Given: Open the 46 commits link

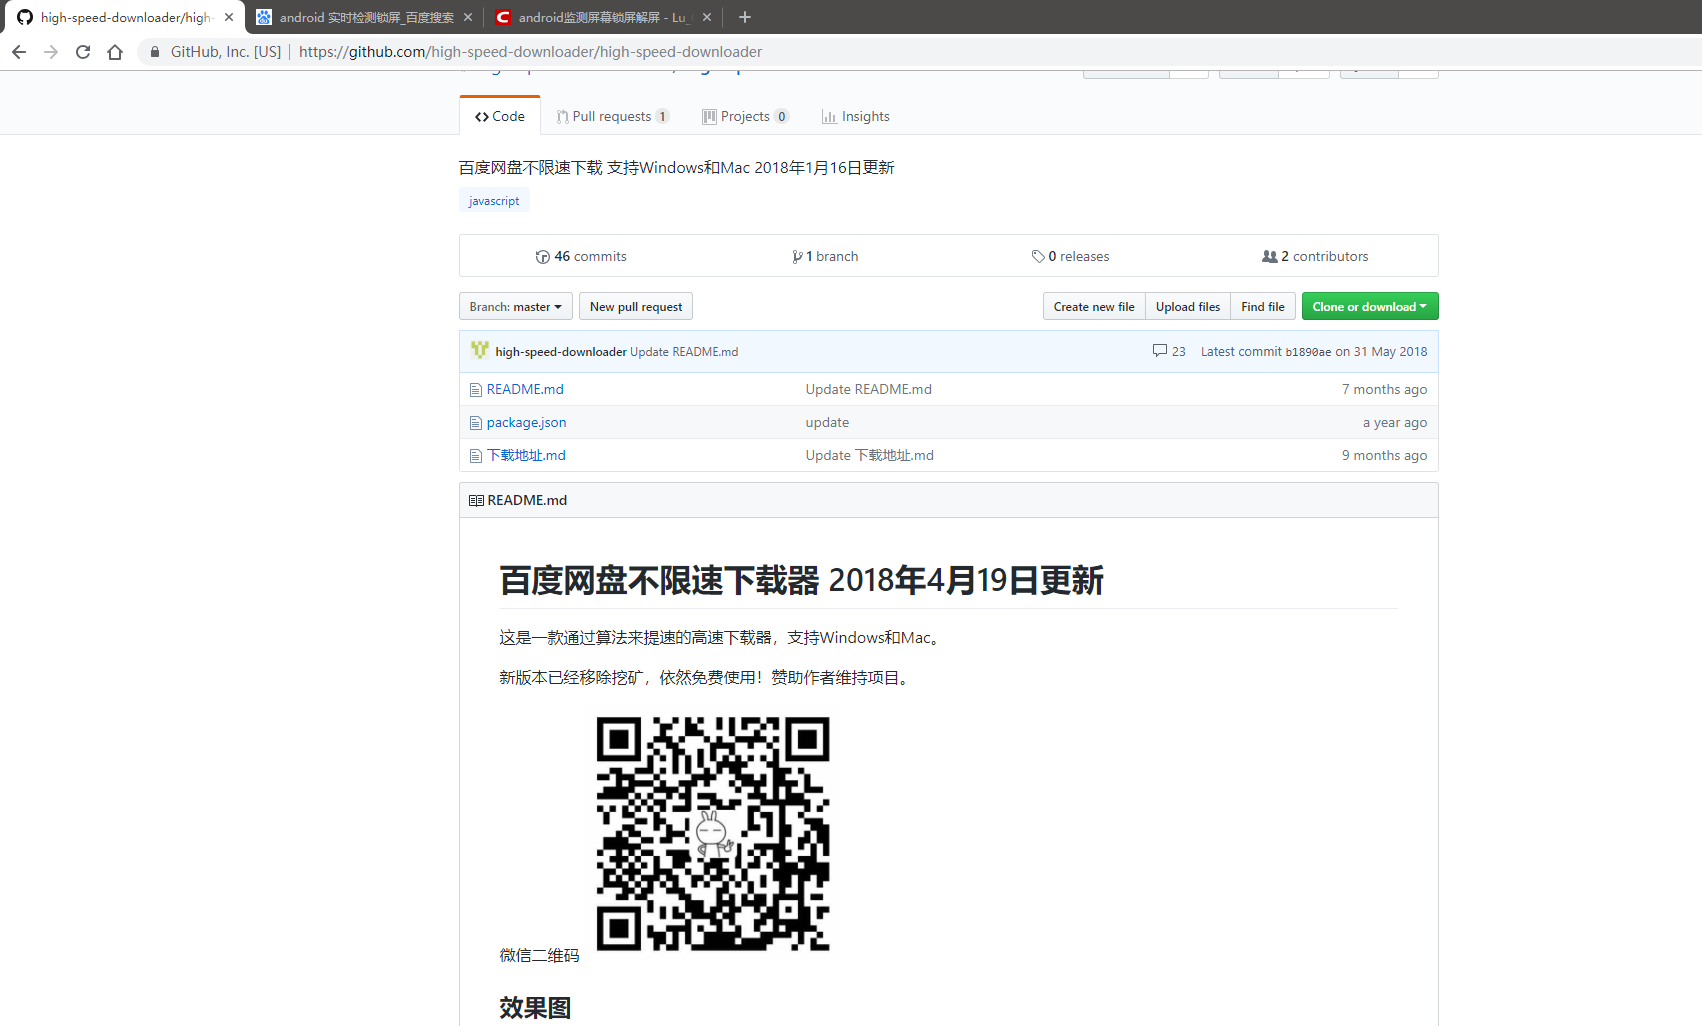Looking at the screenshot, I should pos(581,257).
